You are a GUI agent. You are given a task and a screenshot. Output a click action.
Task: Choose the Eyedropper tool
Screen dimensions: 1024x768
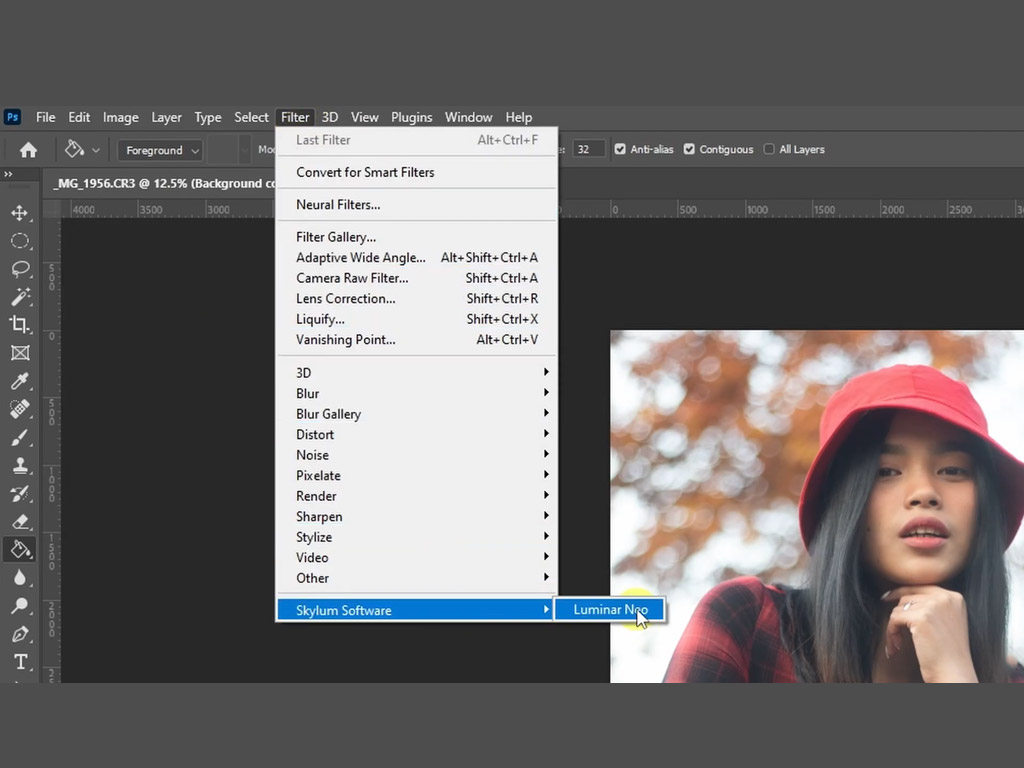click(x=20, y=381)
